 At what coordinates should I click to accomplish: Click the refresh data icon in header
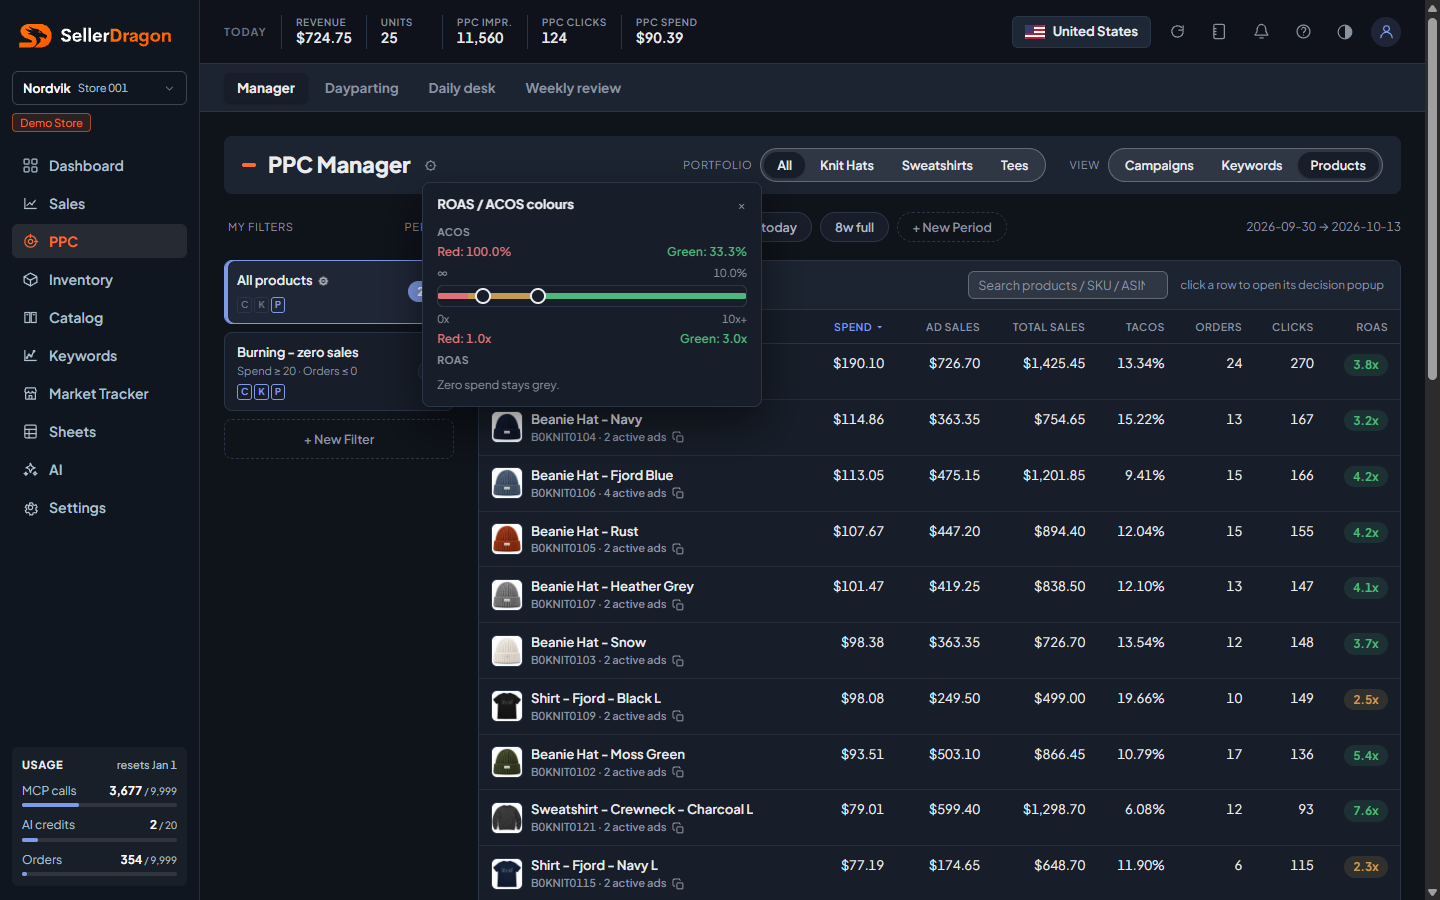[x=1177, y=32]
